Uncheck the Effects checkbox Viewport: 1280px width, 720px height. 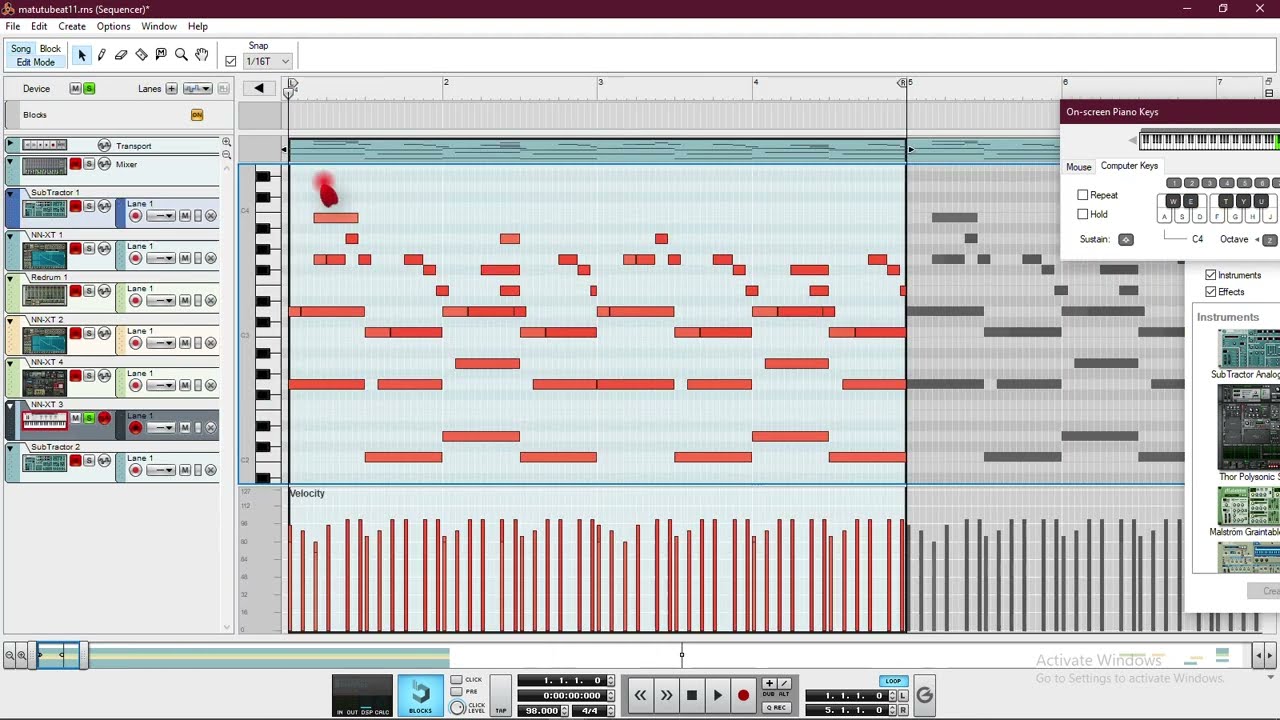coord(1211,292)
